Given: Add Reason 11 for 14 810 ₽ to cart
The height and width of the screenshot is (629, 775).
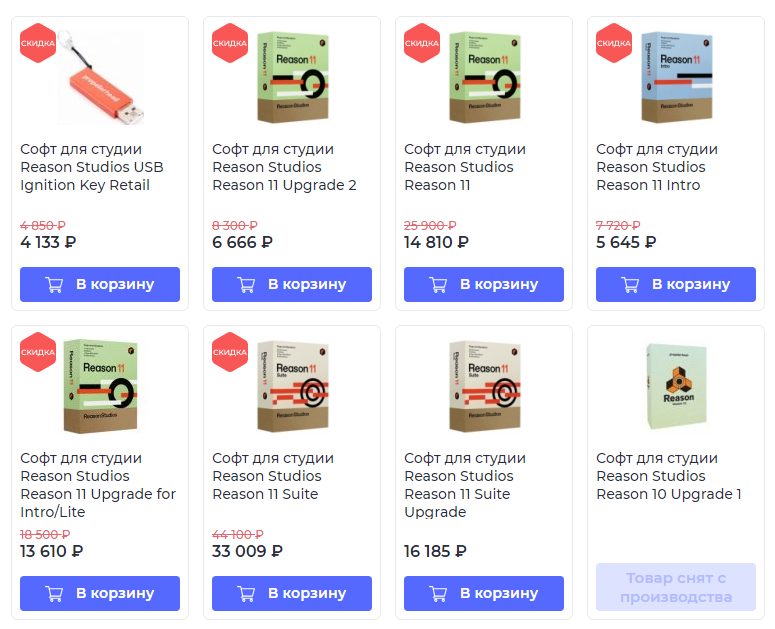Looking at the screenshot, I should point(484,284).
